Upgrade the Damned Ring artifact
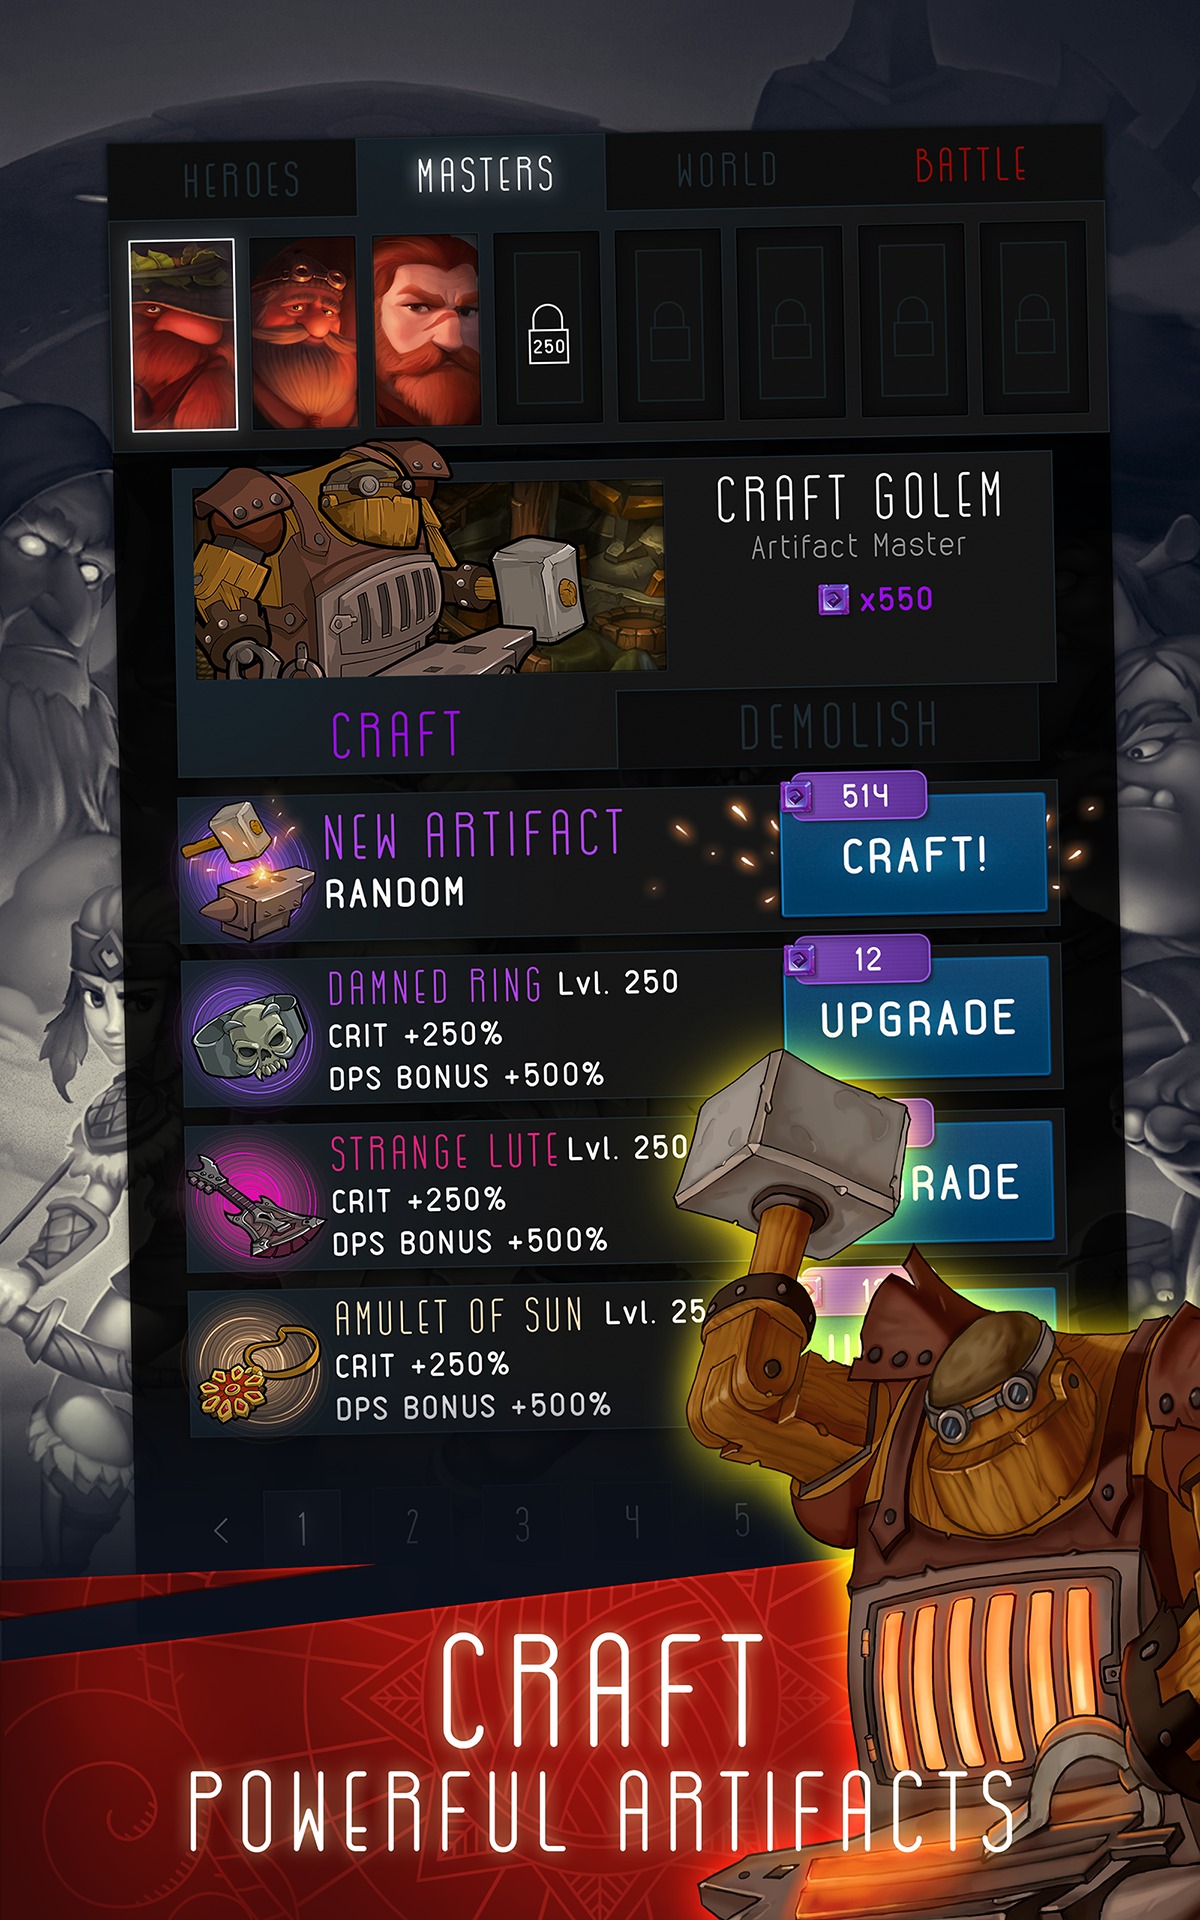This screenshot has height=1920, width=1200. (x=918, y=1017)
